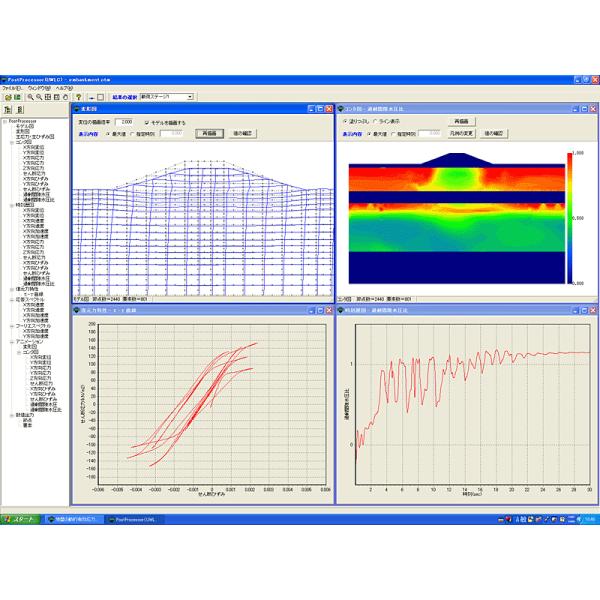Select the line display radio in contour window
600x600 pixels.
(x=375, y=121)
